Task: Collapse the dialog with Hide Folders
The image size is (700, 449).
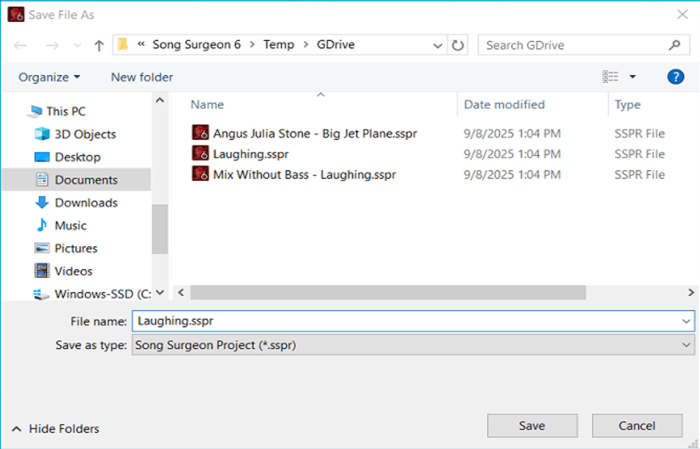Action: pyautogui.click(x=55, y=428)
